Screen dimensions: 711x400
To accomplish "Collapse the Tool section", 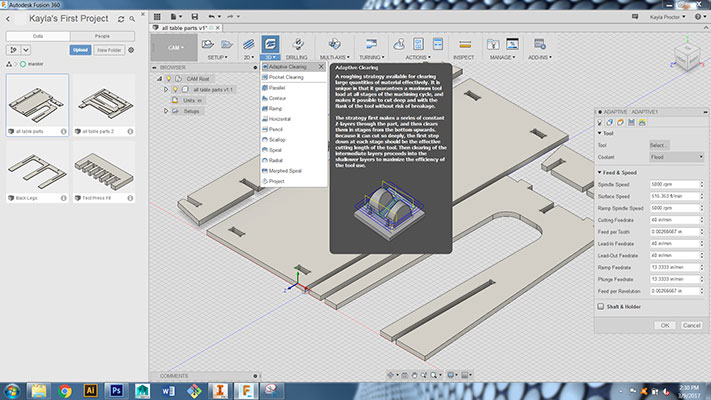I will 599,133.
